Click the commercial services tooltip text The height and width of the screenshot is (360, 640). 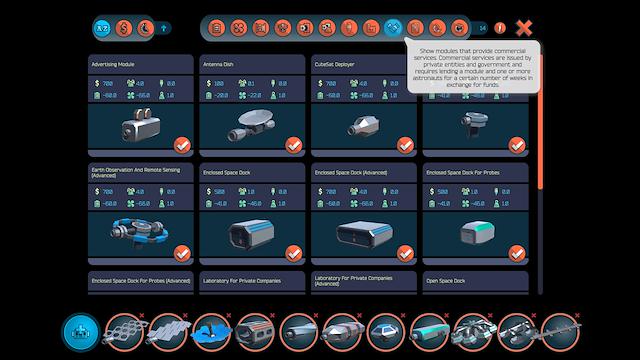tap(473, 68)
